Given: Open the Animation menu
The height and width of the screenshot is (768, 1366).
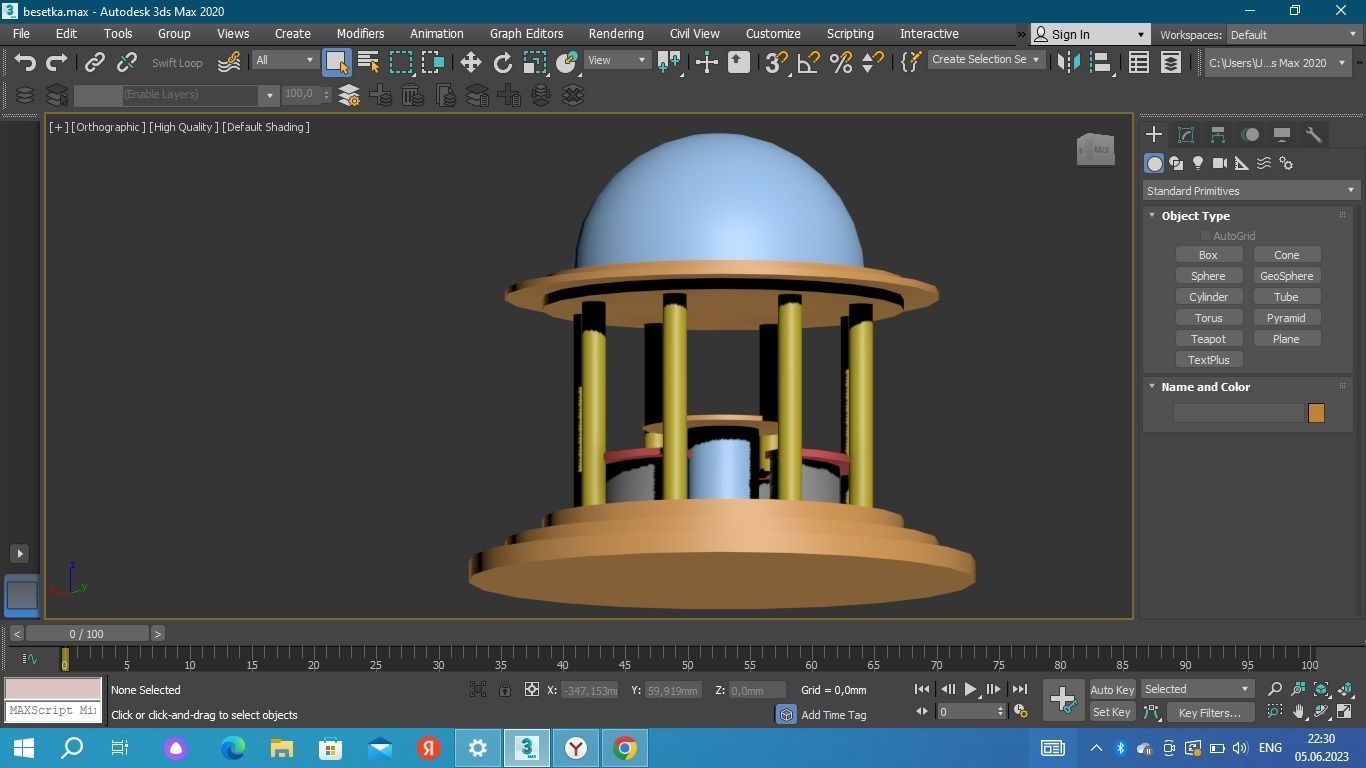Looking at the screenshot, I should click(x=436, y=33).
